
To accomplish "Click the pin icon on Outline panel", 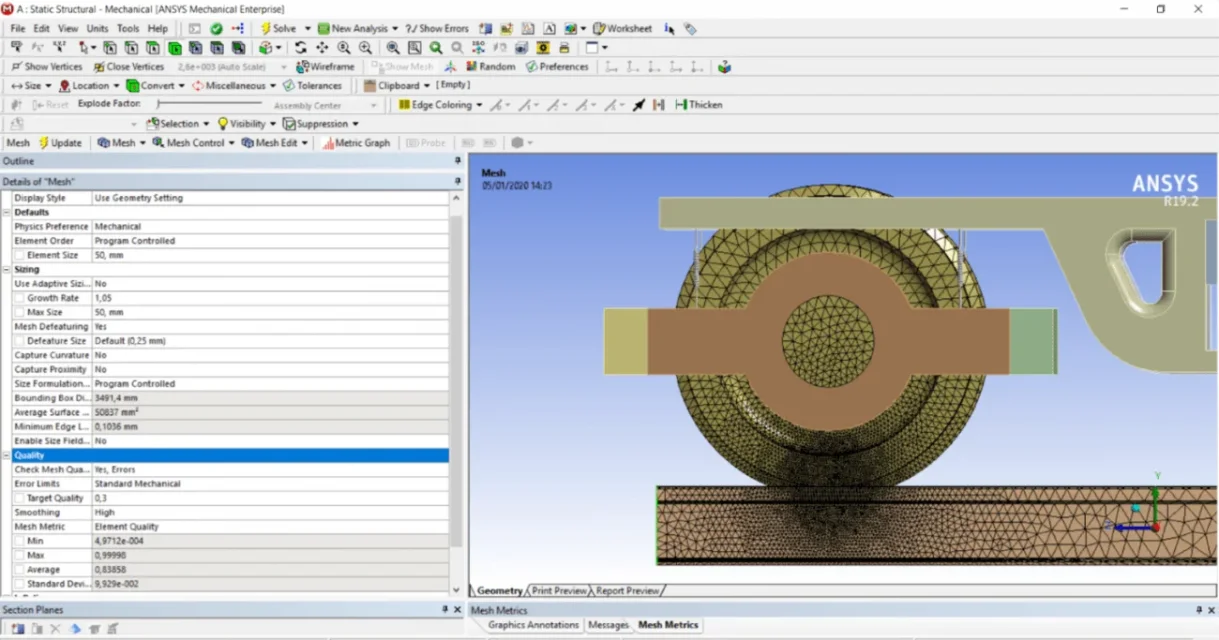I will [458, 161].
